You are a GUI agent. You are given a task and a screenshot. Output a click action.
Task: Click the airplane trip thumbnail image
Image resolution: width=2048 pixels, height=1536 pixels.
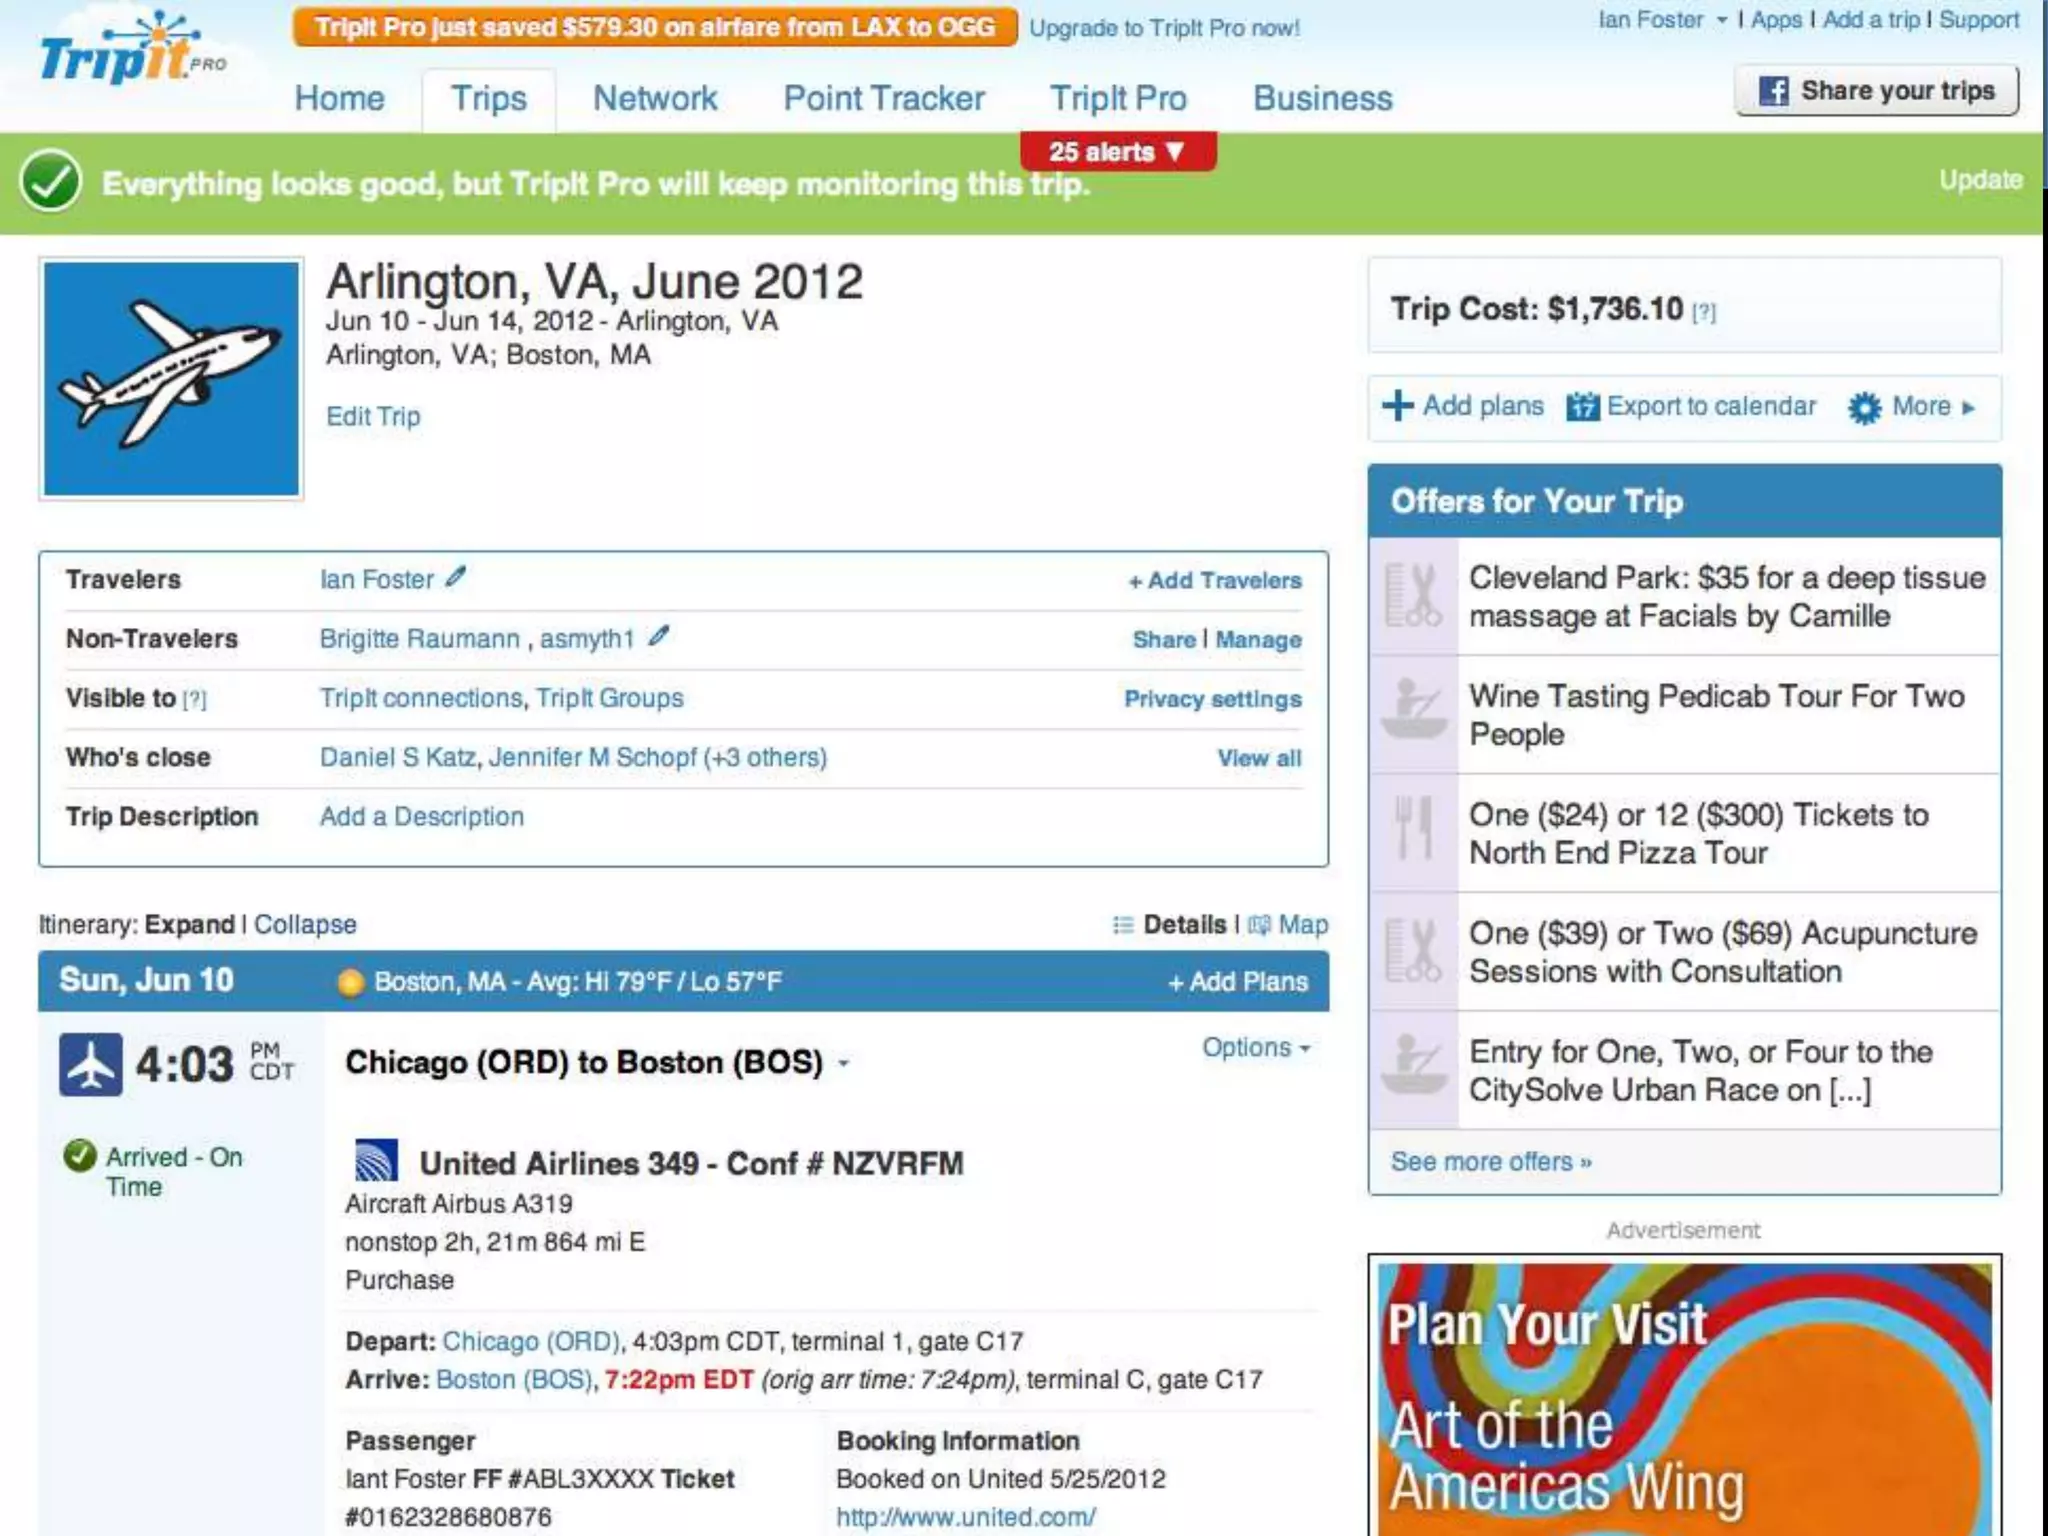171,379
